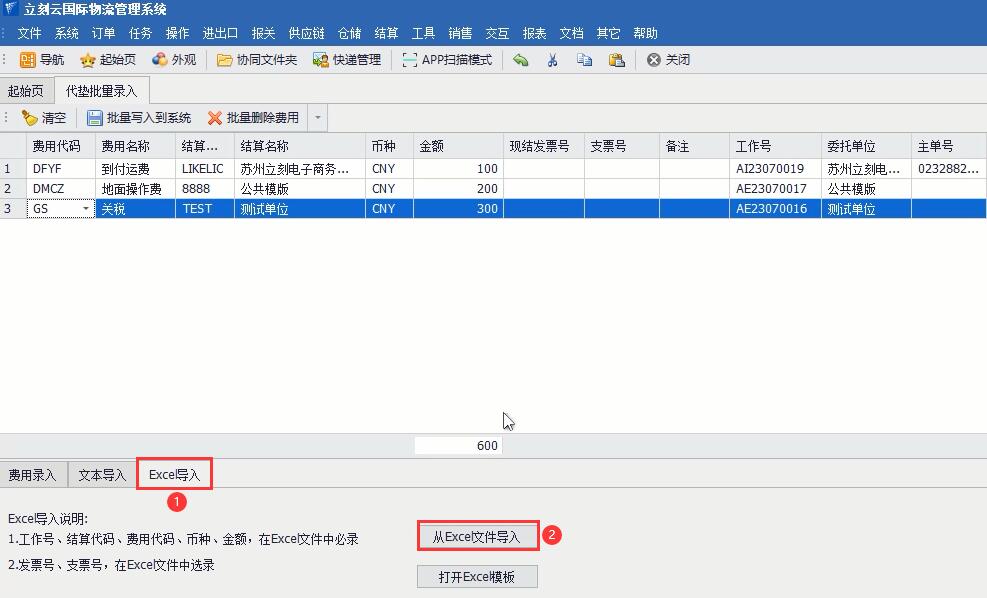Click the 费用代码 column header
The width and height of the screenshot is (987, 598).
(x=60, y=147)
